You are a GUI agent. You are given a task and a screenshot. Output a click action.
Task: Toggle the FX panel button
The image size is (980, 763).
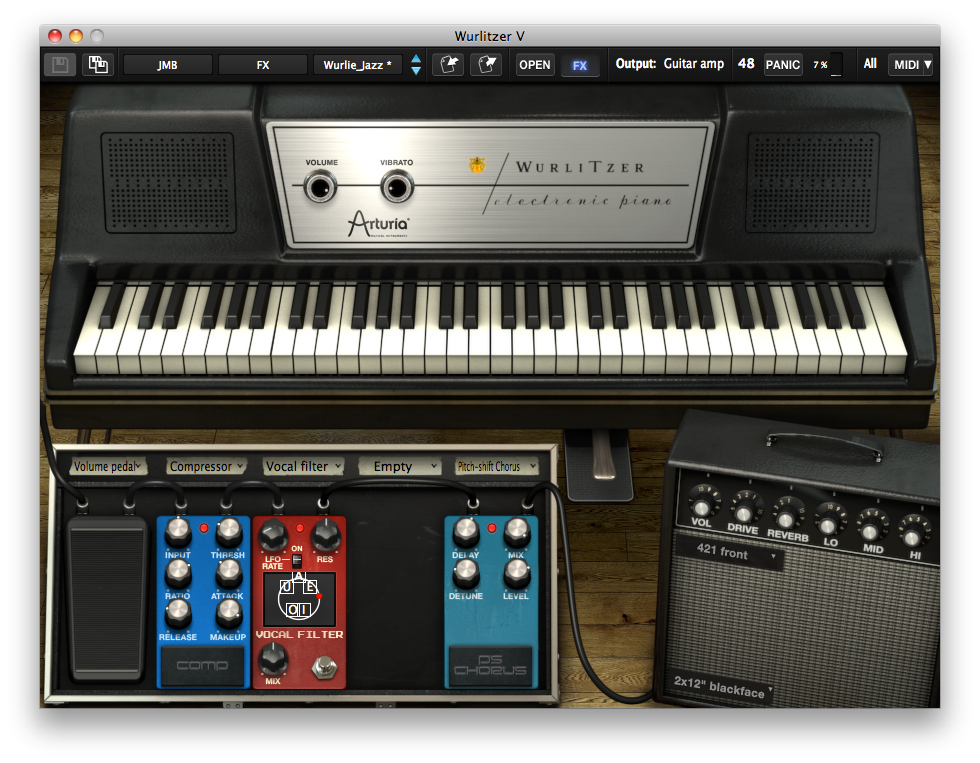[580, 65]
